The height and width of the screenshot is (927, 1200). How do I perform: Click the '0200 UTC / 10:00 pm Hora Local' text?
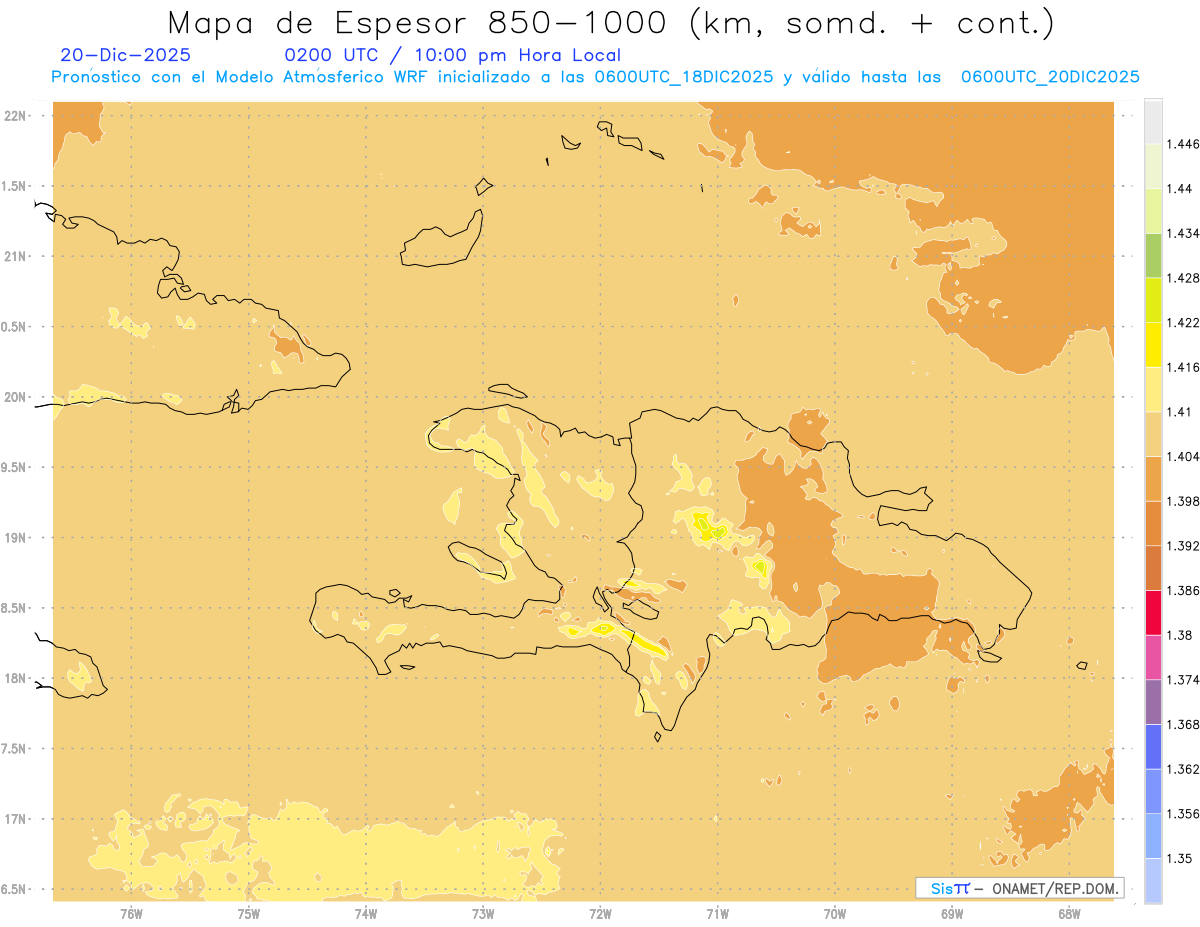point(452,55)
